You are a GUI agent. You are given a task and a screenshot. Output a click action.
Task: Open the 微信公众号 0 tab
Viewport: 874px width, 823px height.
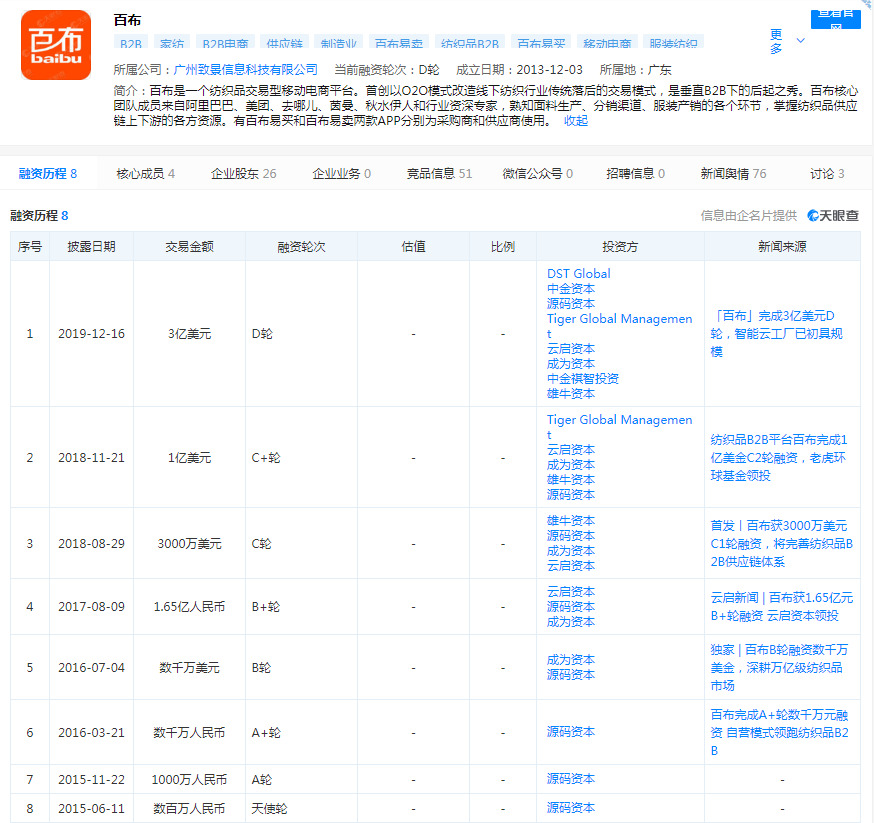click(537, 173)
